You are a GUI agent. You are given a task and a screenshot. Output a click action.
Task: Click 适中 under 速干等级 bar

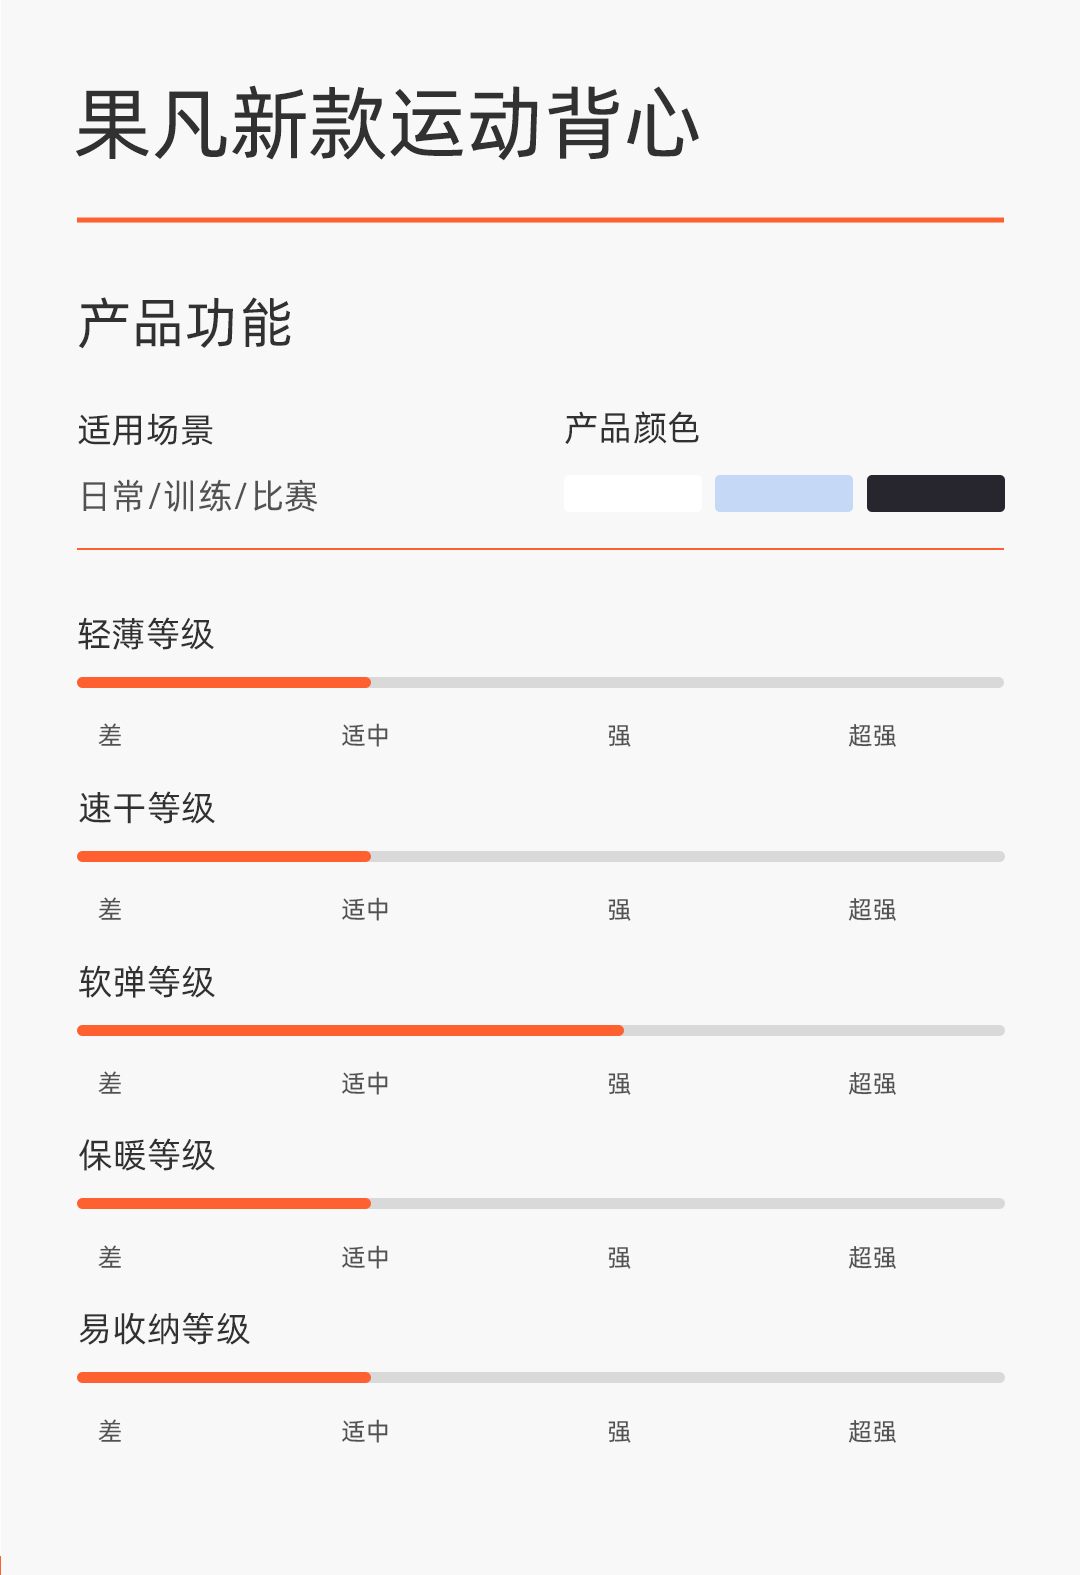365,910
